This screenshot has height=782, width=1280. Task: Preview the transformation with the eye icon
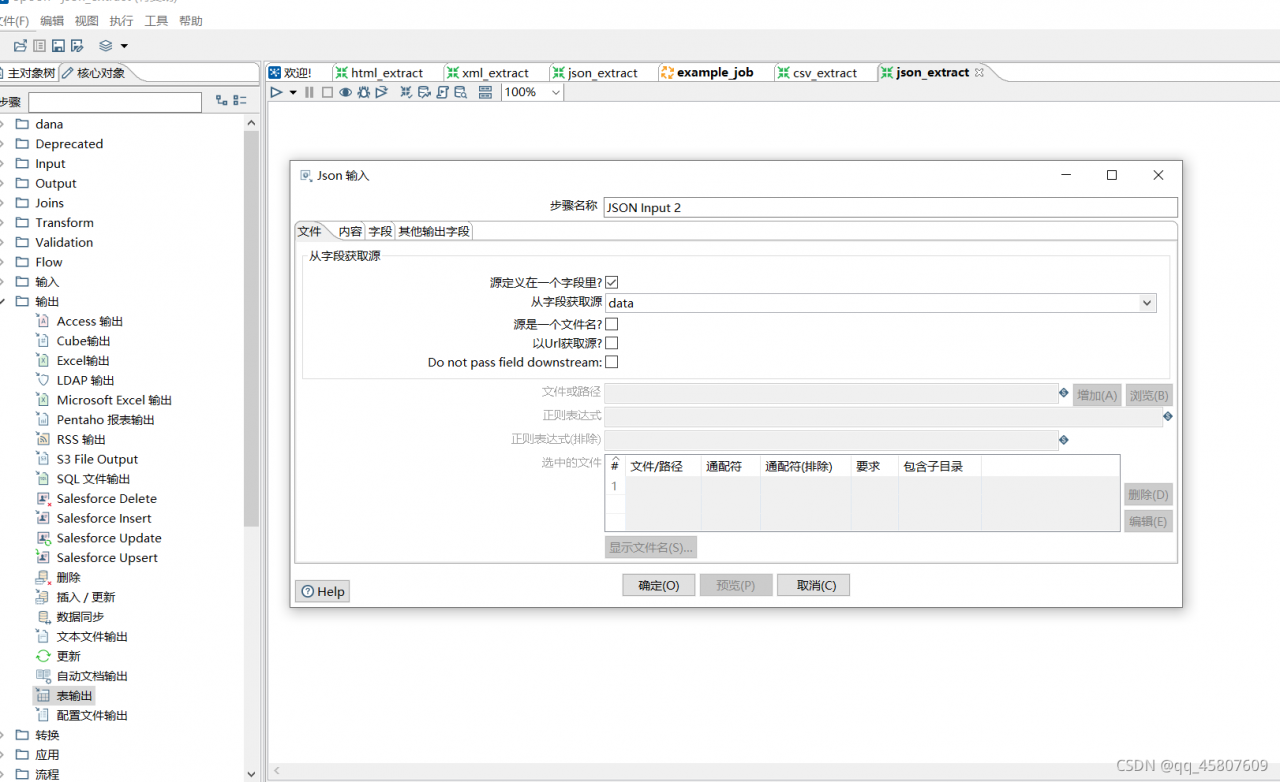(345, 92)
